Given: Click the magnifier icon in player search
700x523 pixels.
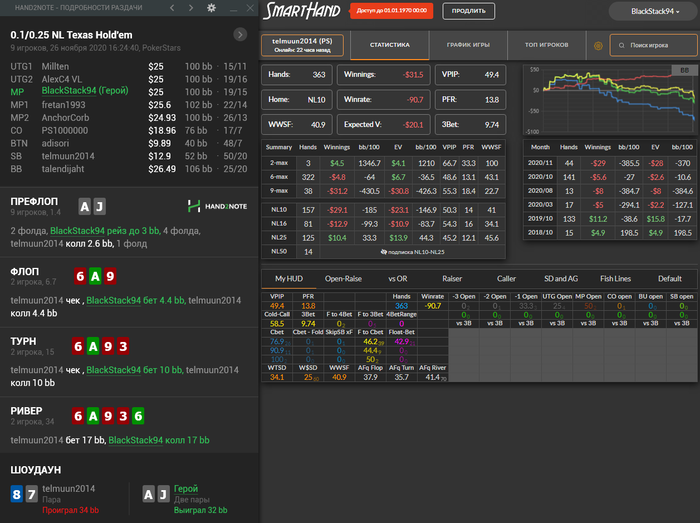Looking at the screenshot, I should [621, 46].
